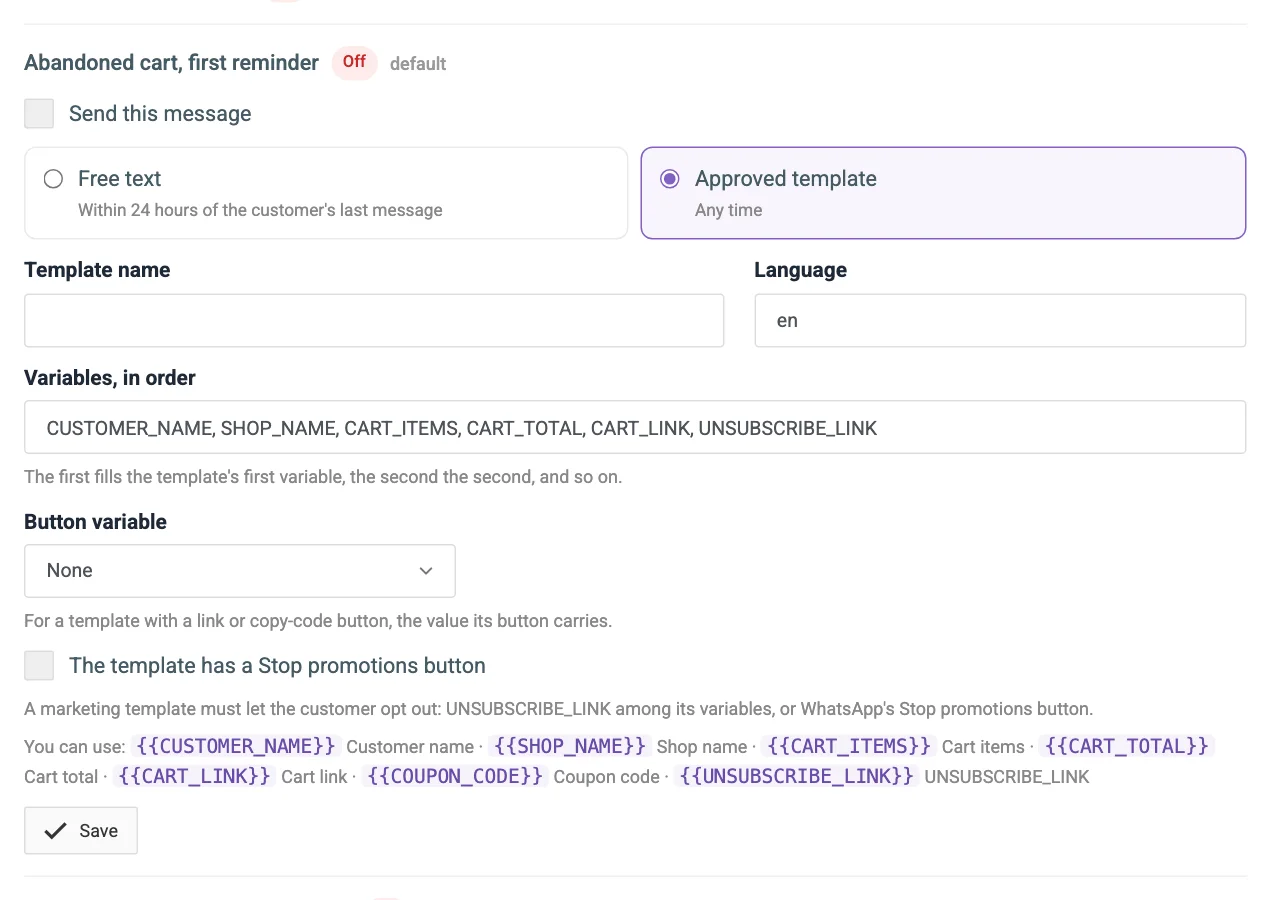Click the Template name input field
The image size is (1269, 900).
pos(374,320)
